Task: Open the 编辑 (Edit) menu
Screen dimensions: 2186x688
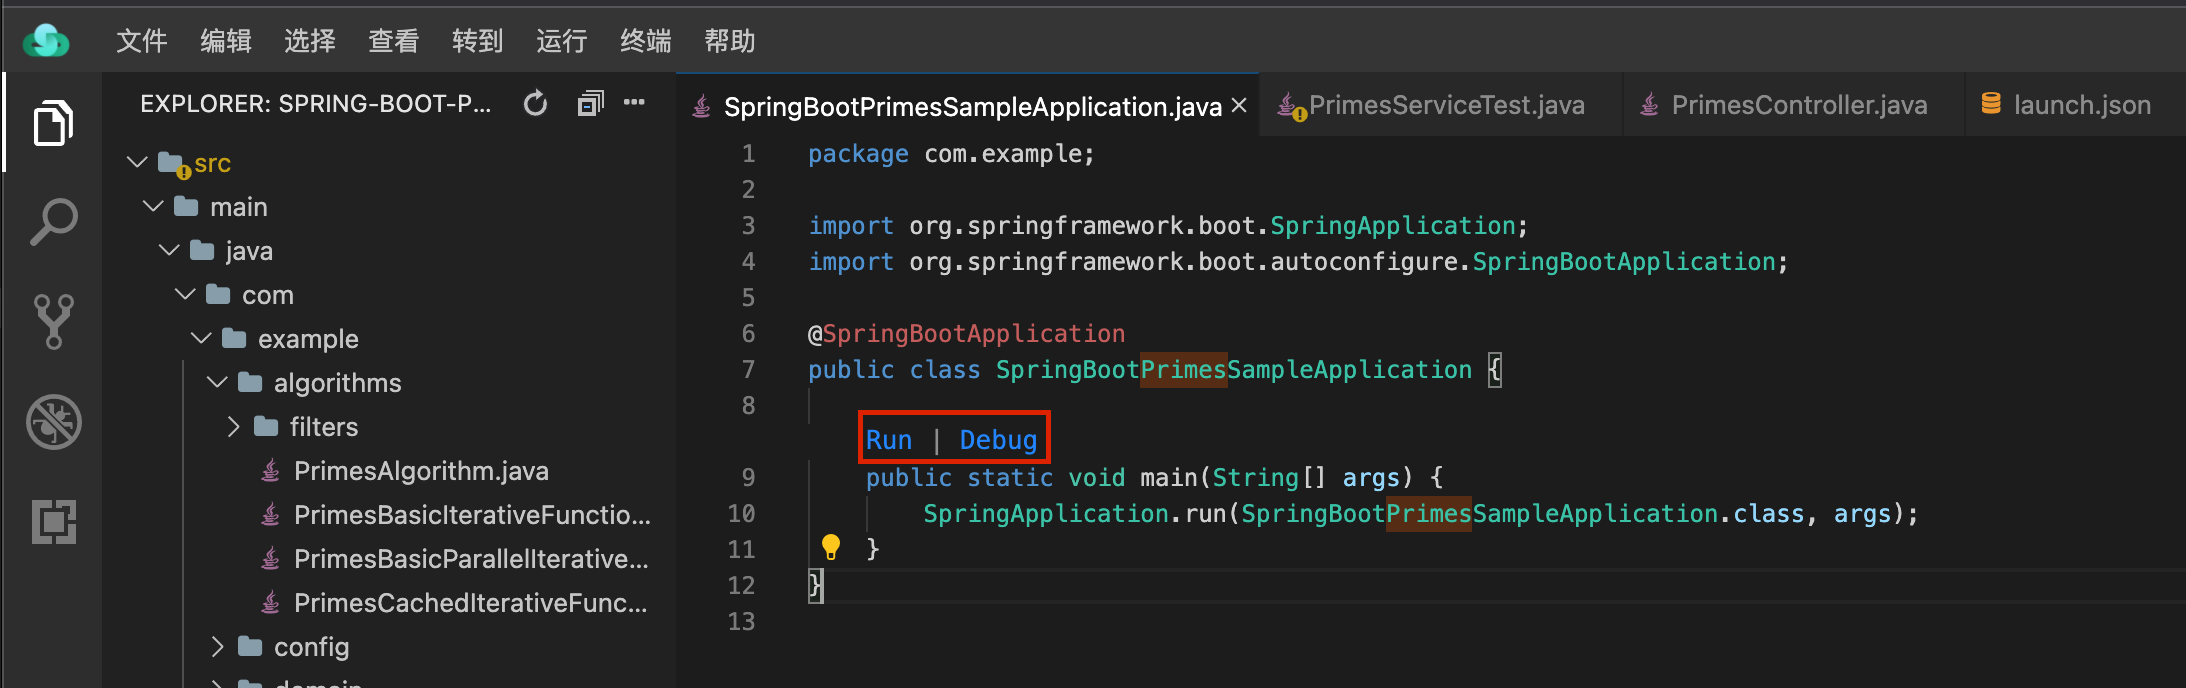Action: coord(225,41)
